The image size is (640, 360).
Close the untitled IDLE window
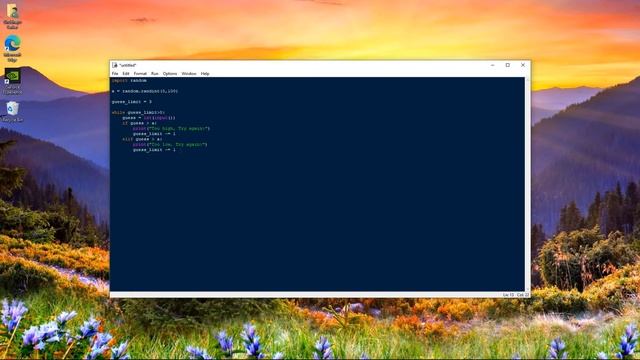(x=523, y=65)
